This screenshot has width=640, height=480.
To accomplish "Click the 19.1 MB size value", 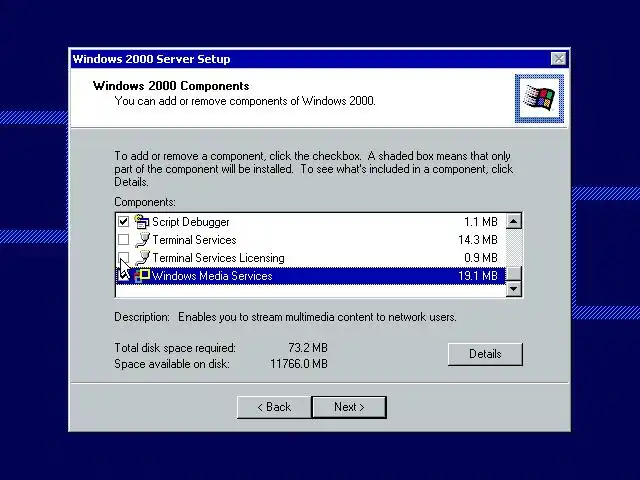I will [478, 276].
